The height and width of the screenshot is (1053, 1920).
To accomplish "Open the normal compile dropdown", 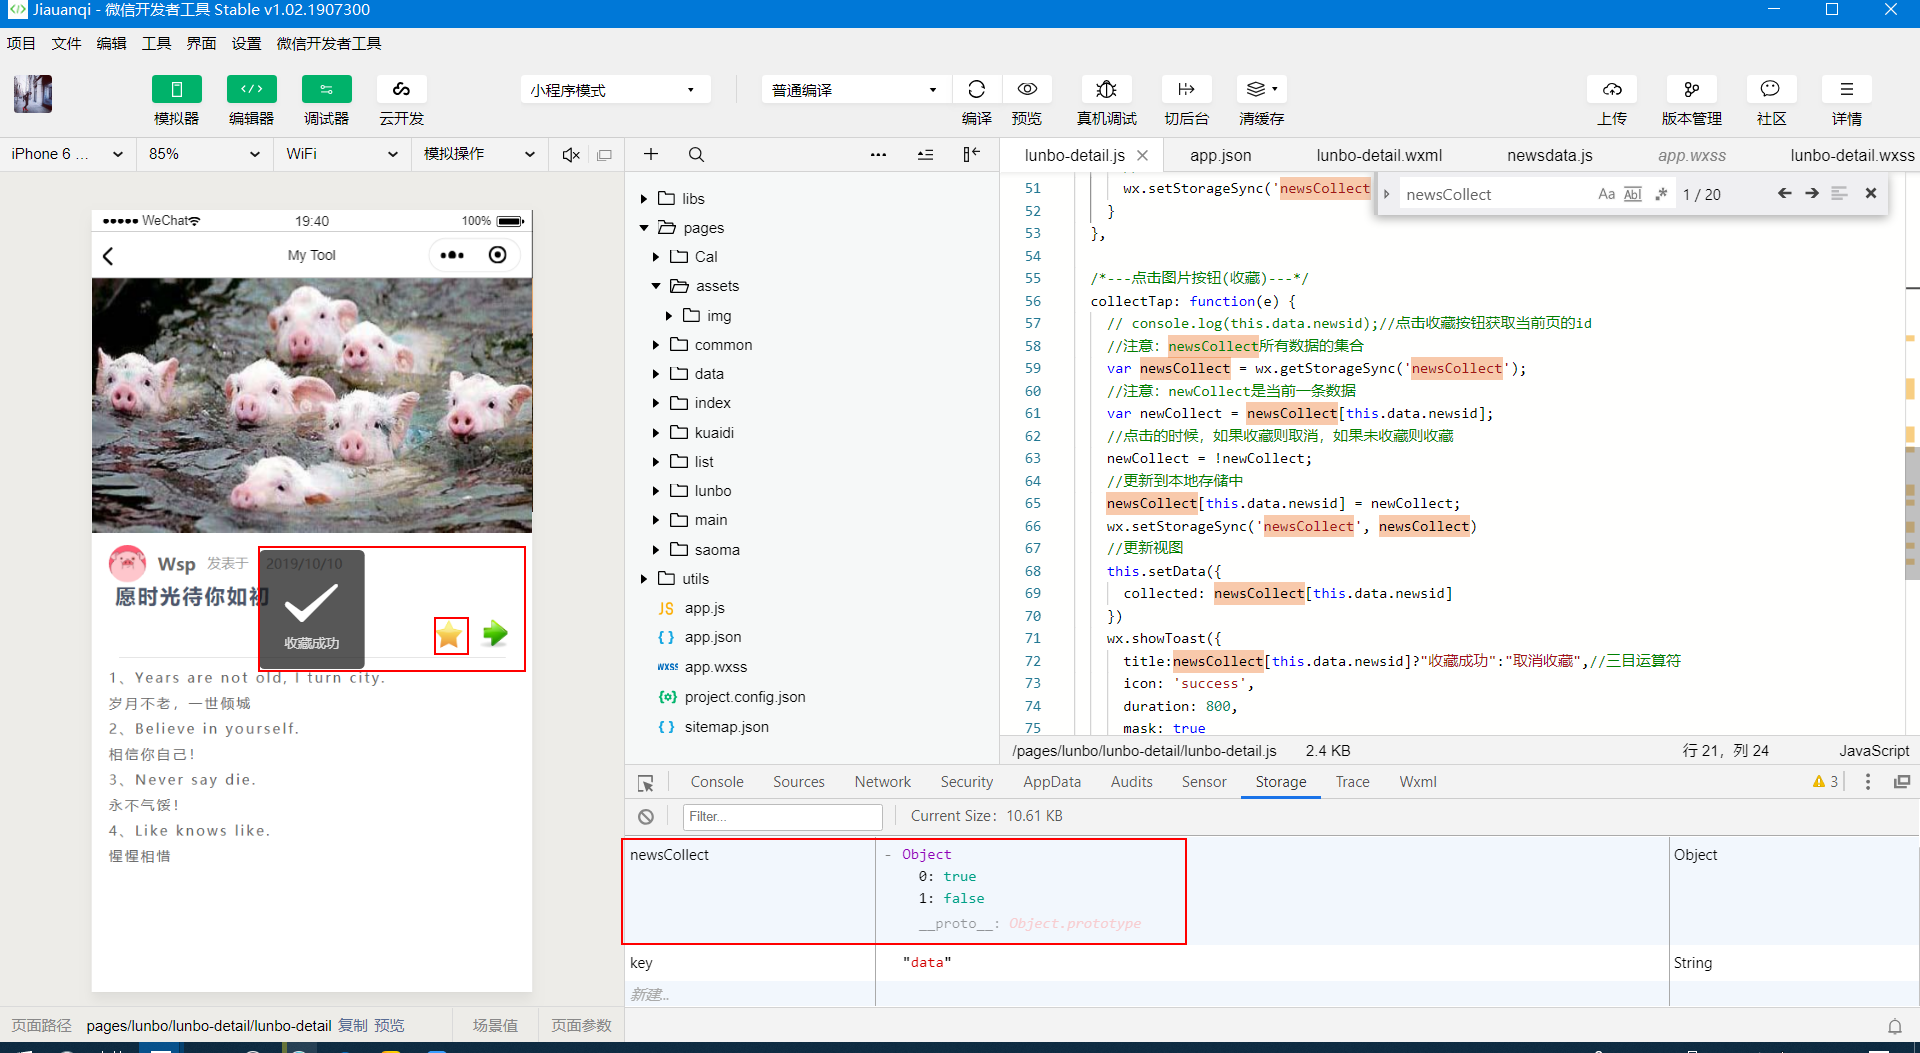I will 856,90.
